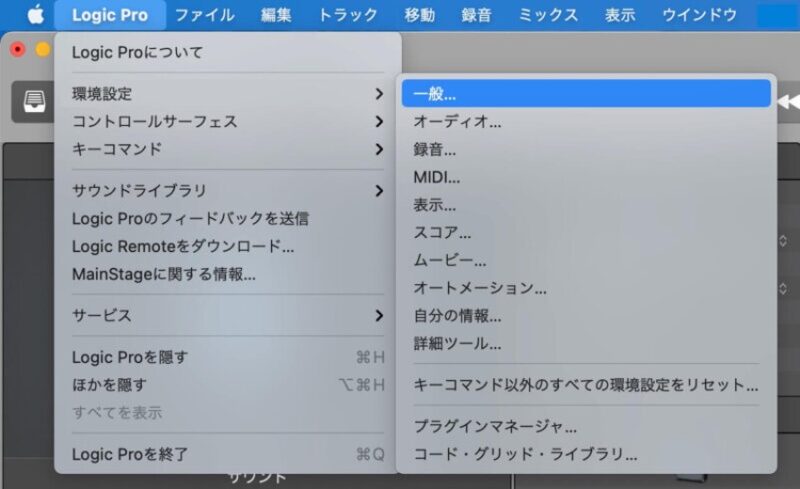The image size is (800, 489).
Task: Open プラグインマネージャ…
Action: click(586, 426)
